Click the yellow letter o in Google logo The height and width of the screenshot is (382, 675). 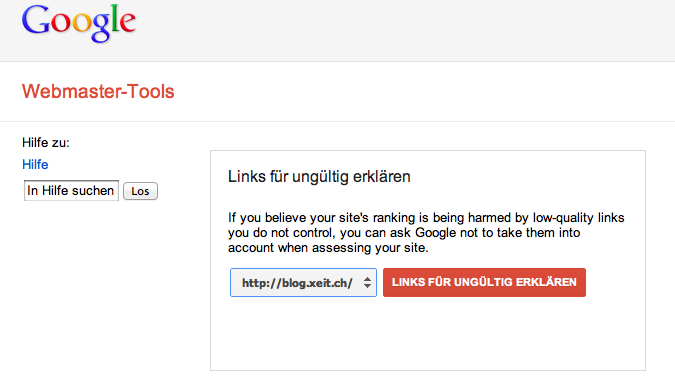82,23
